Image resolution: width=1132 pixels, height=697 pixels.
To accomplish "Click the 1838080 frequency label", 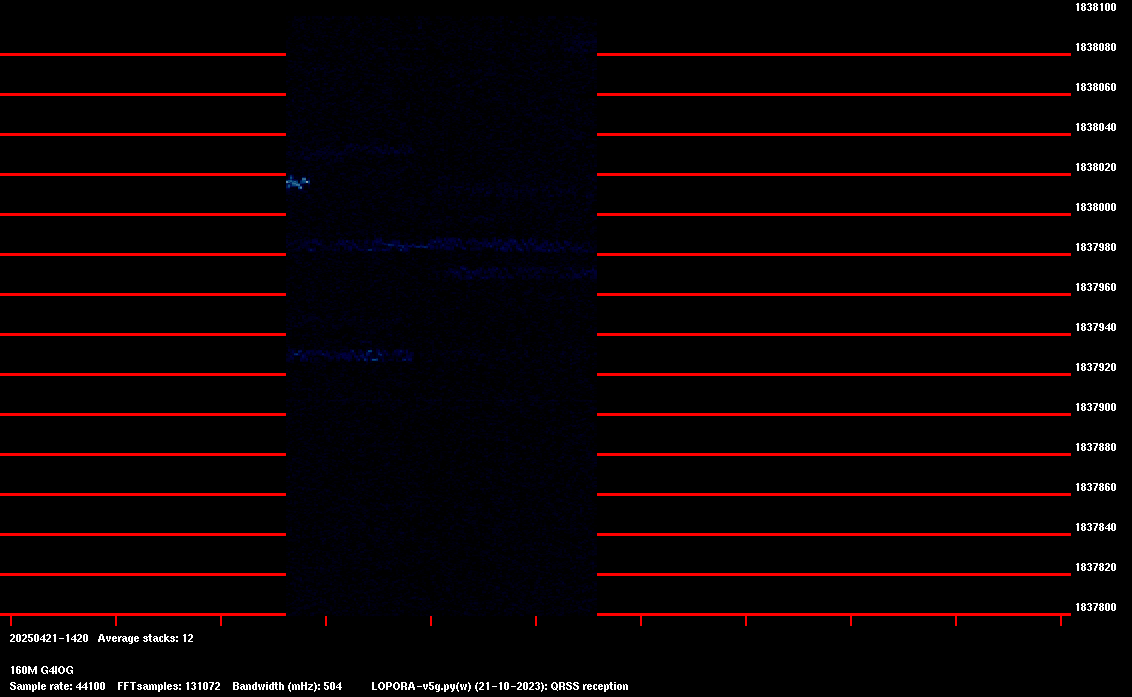I will [1095, 47].
